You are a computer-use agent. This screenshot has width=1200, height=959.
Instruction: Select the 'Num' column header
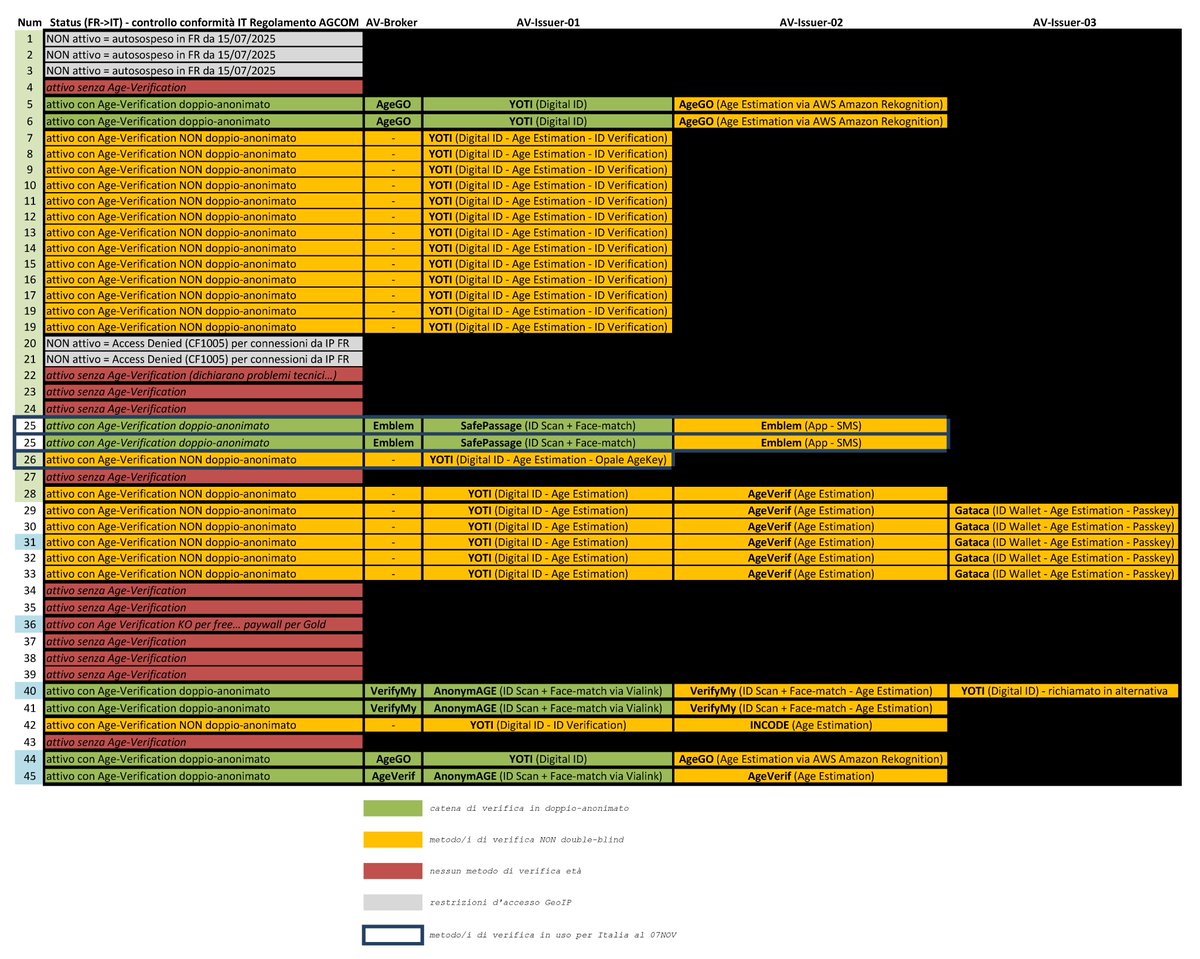point(29,20)
